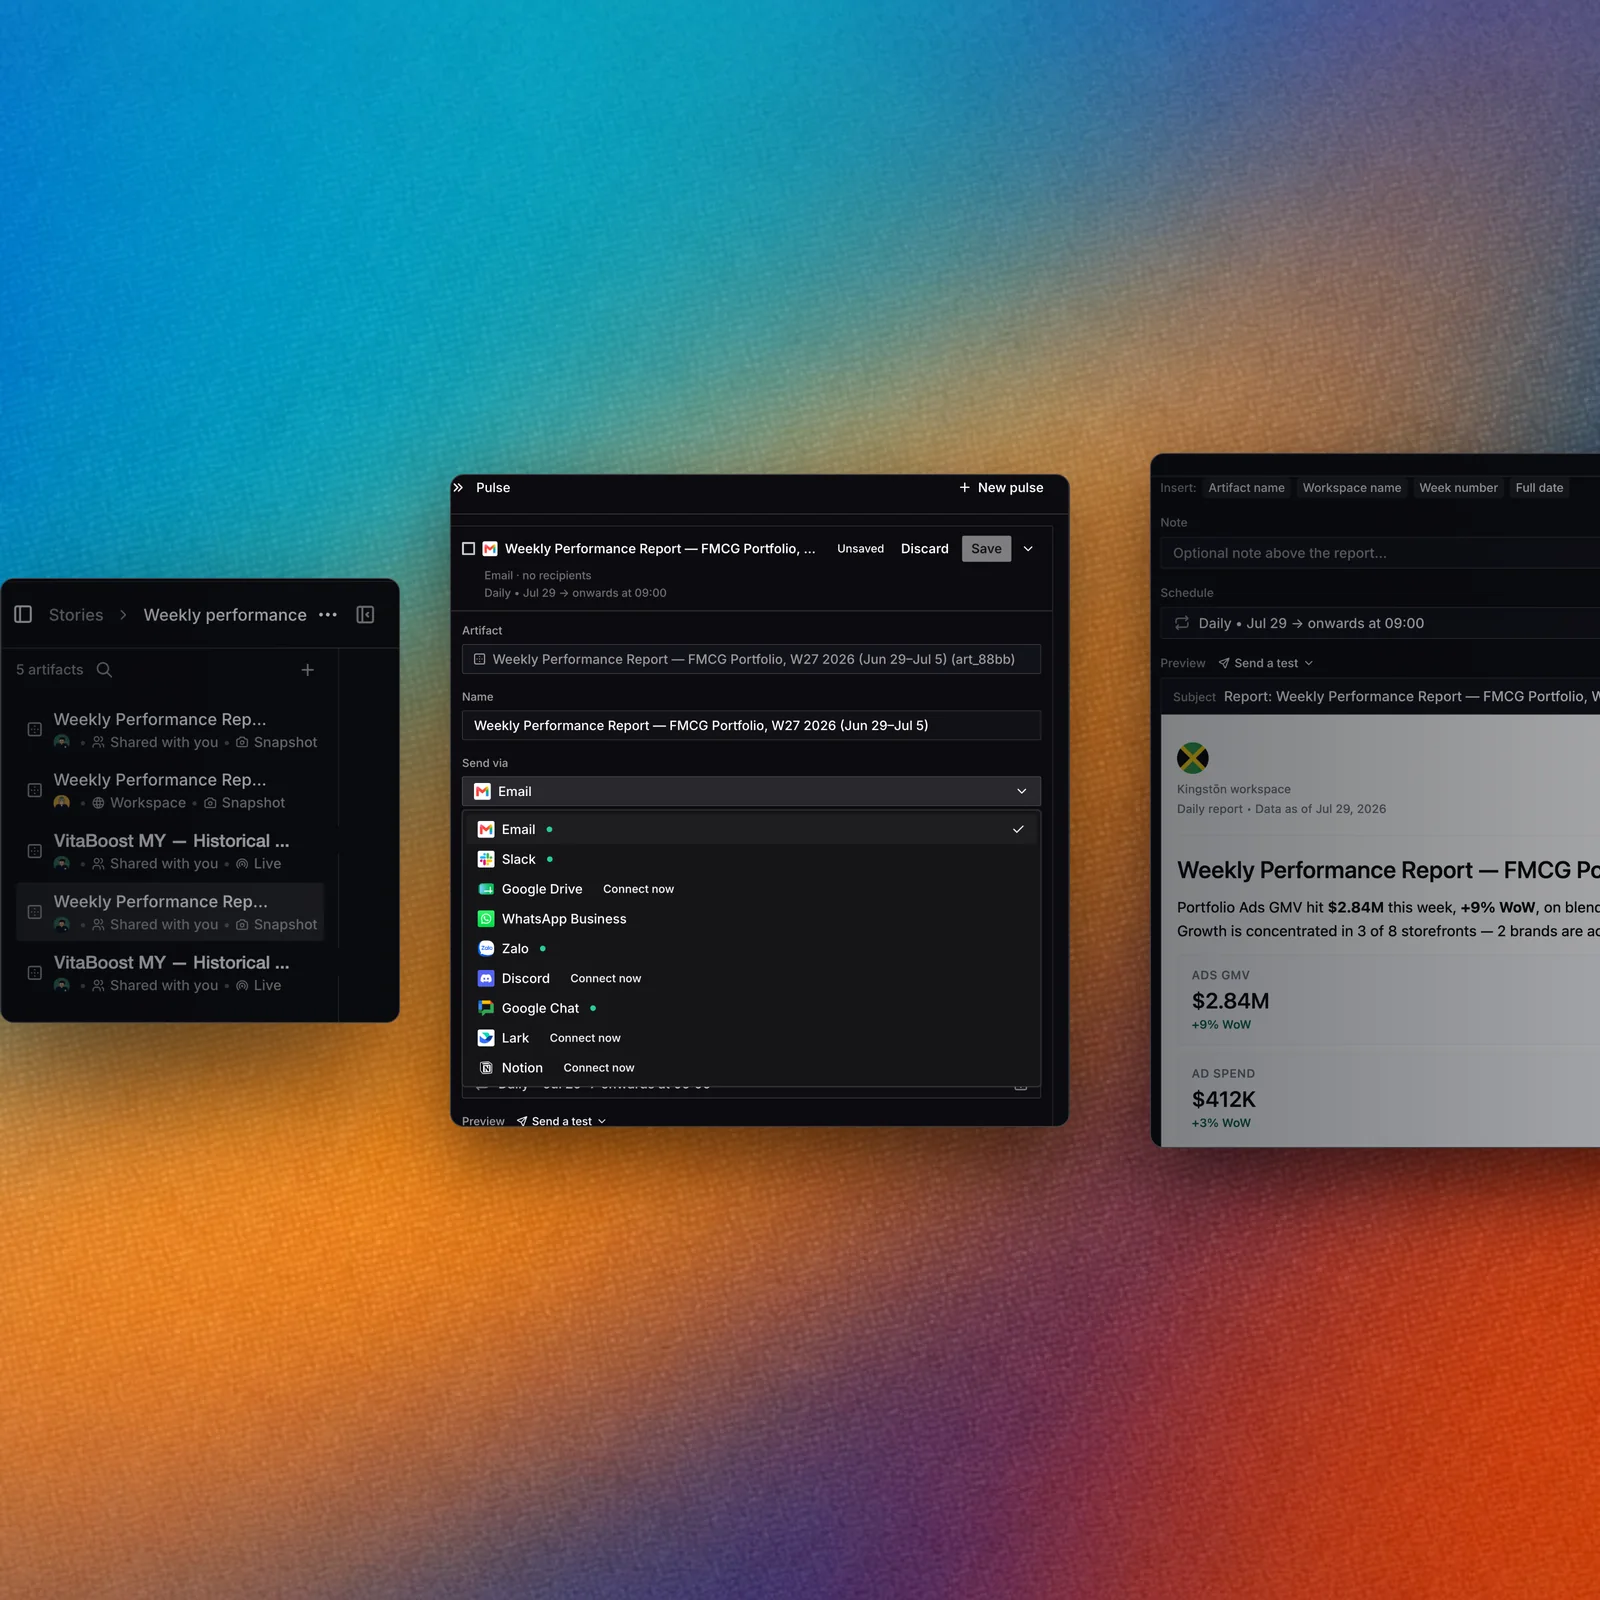Click the Google Drive logo icon

pyautogui.click(x=486, y=889)
